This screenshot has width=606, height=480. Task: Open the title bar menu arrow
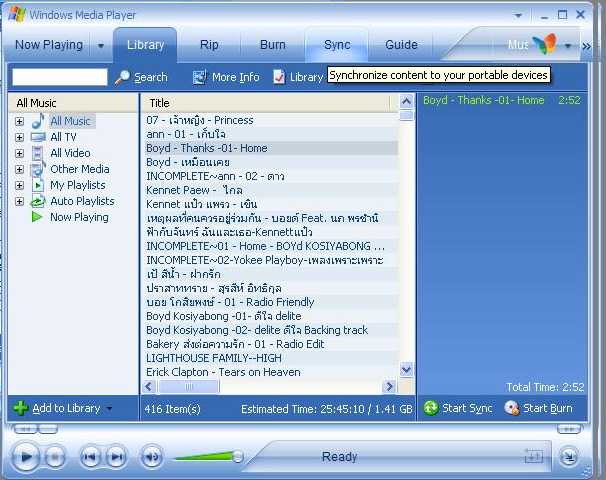tap(518, 15)
